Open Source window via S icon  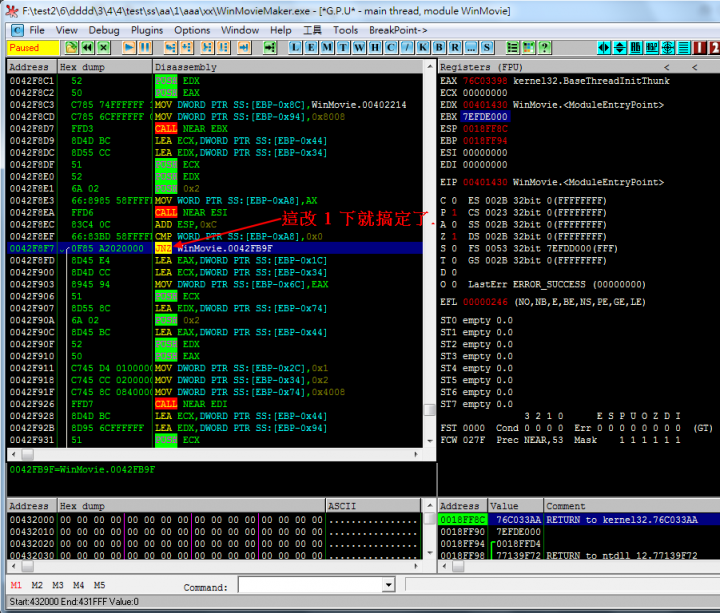[487, 47]
